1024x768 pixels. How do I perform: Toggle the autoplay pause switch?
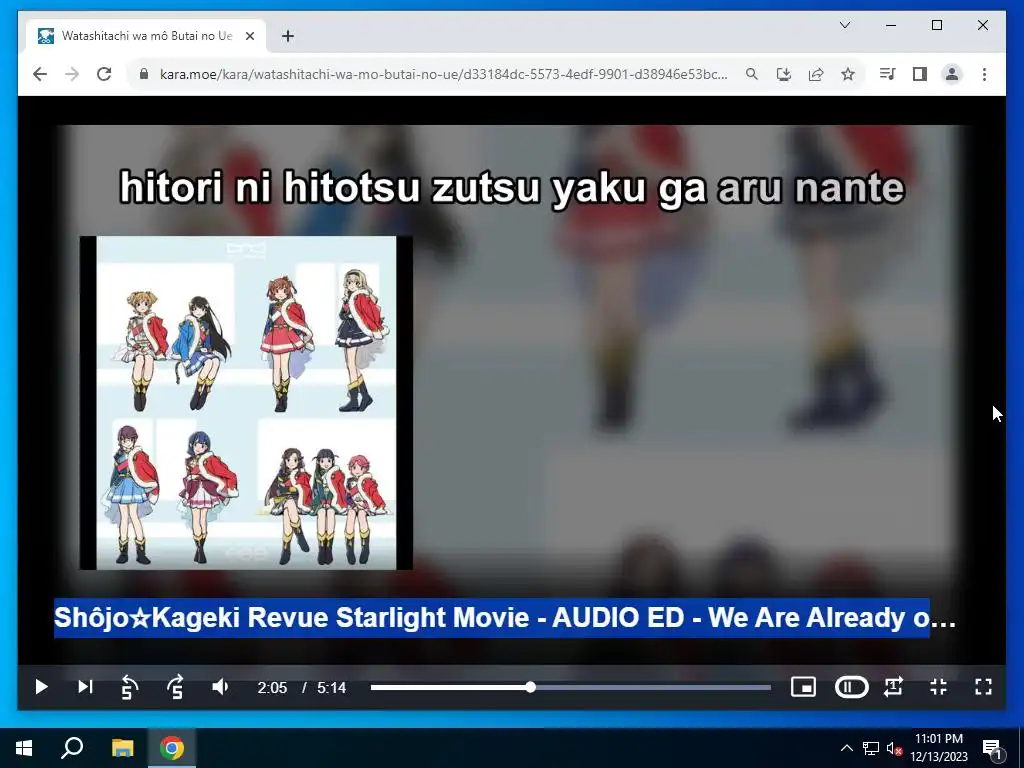pos(851,687)
